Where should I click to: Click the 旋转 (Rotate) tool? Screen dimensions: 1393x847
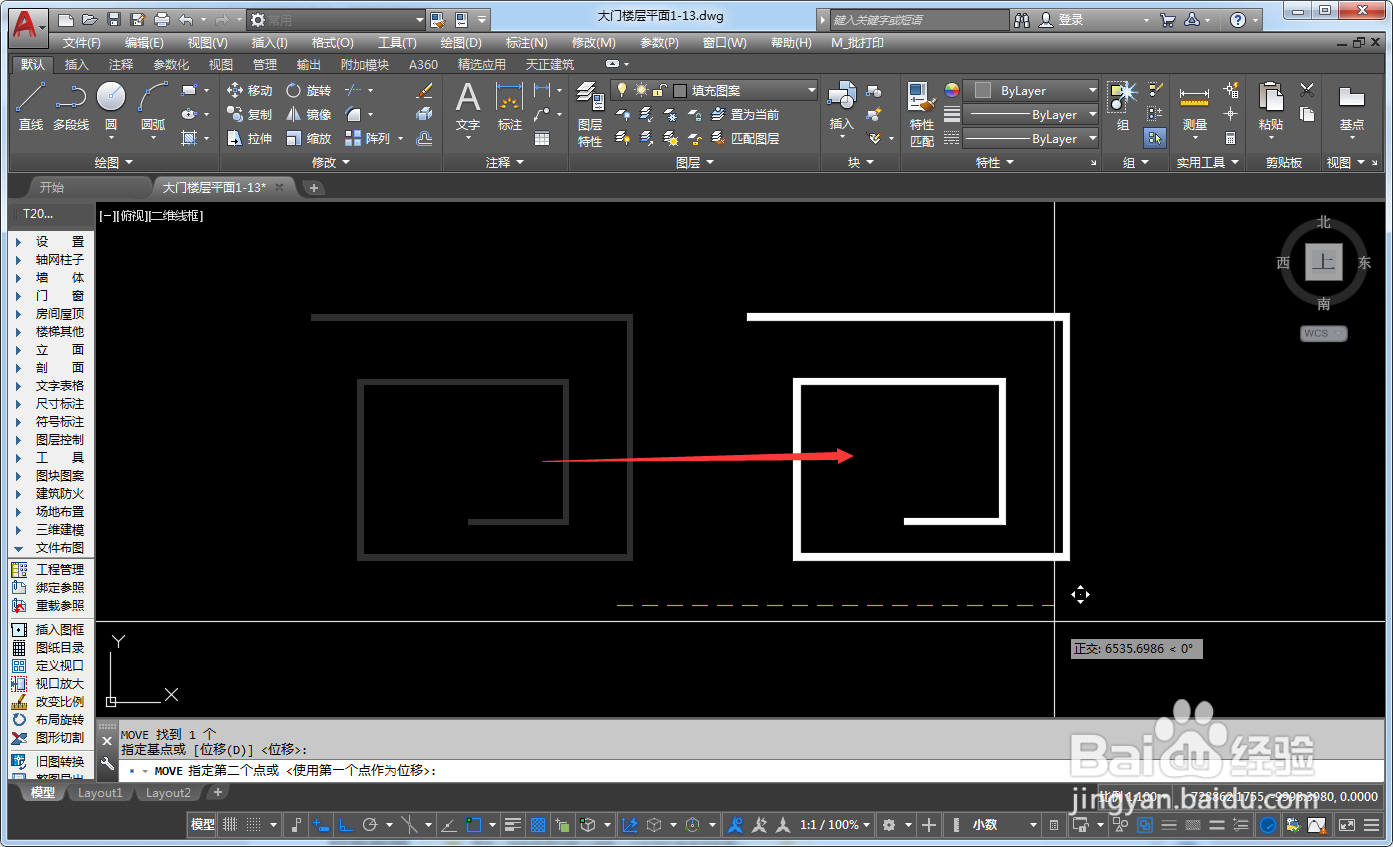tap(308, 90)
